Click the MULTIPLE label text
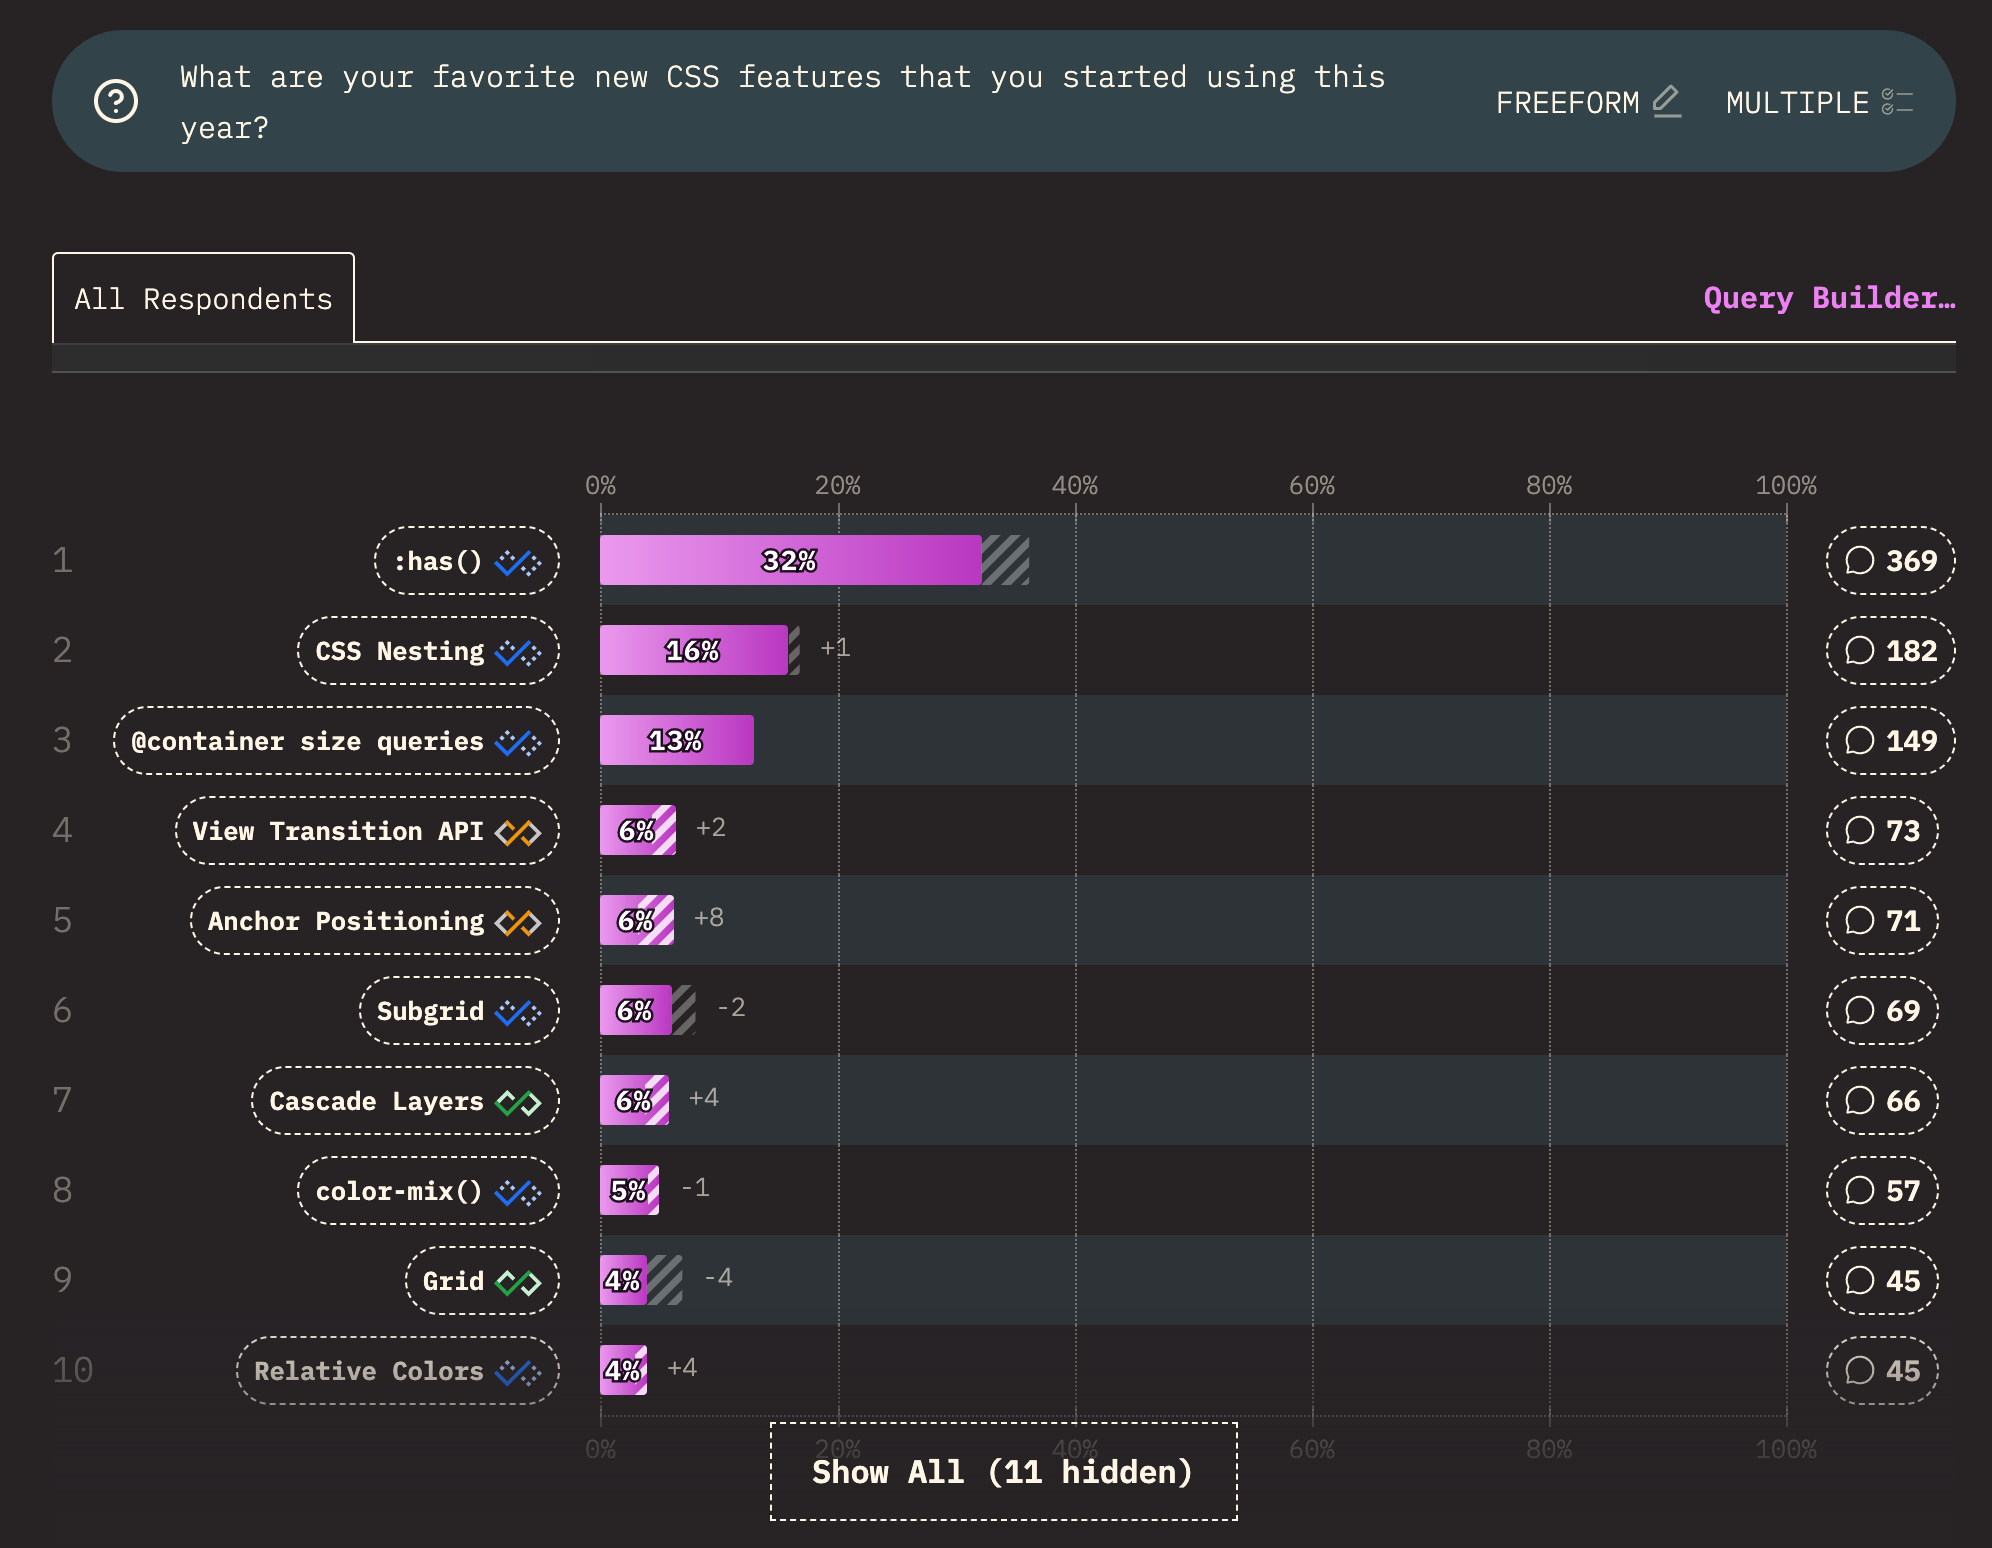This screenshot has width=1992, height=1548. (1797, 102)
